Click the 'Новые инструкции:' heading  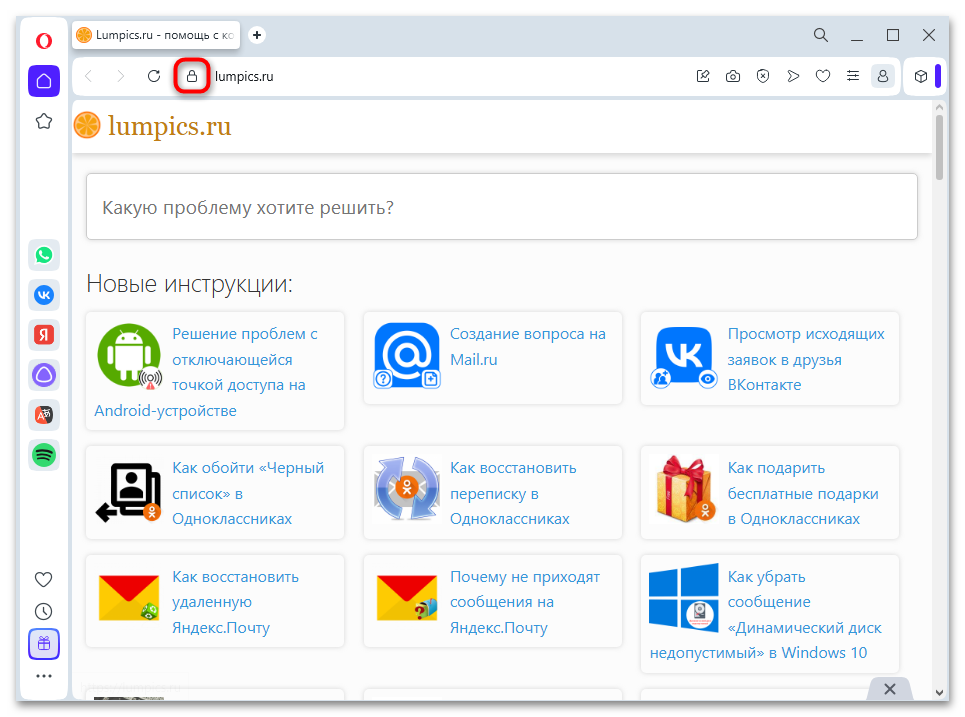[x=190, y=284]
